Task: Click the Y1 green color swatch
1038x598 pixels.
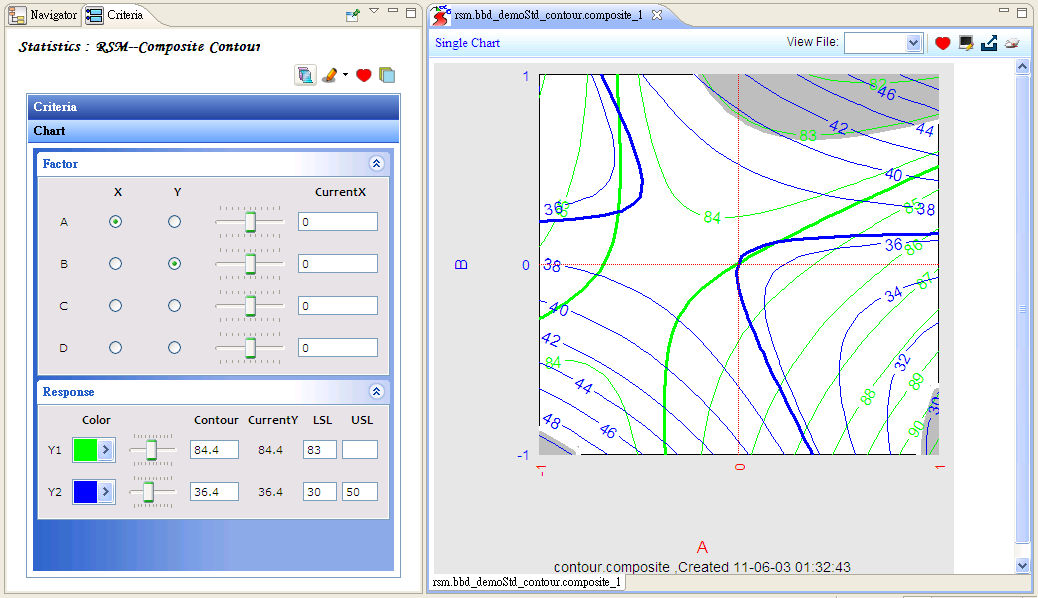Action: pos(85,450)
